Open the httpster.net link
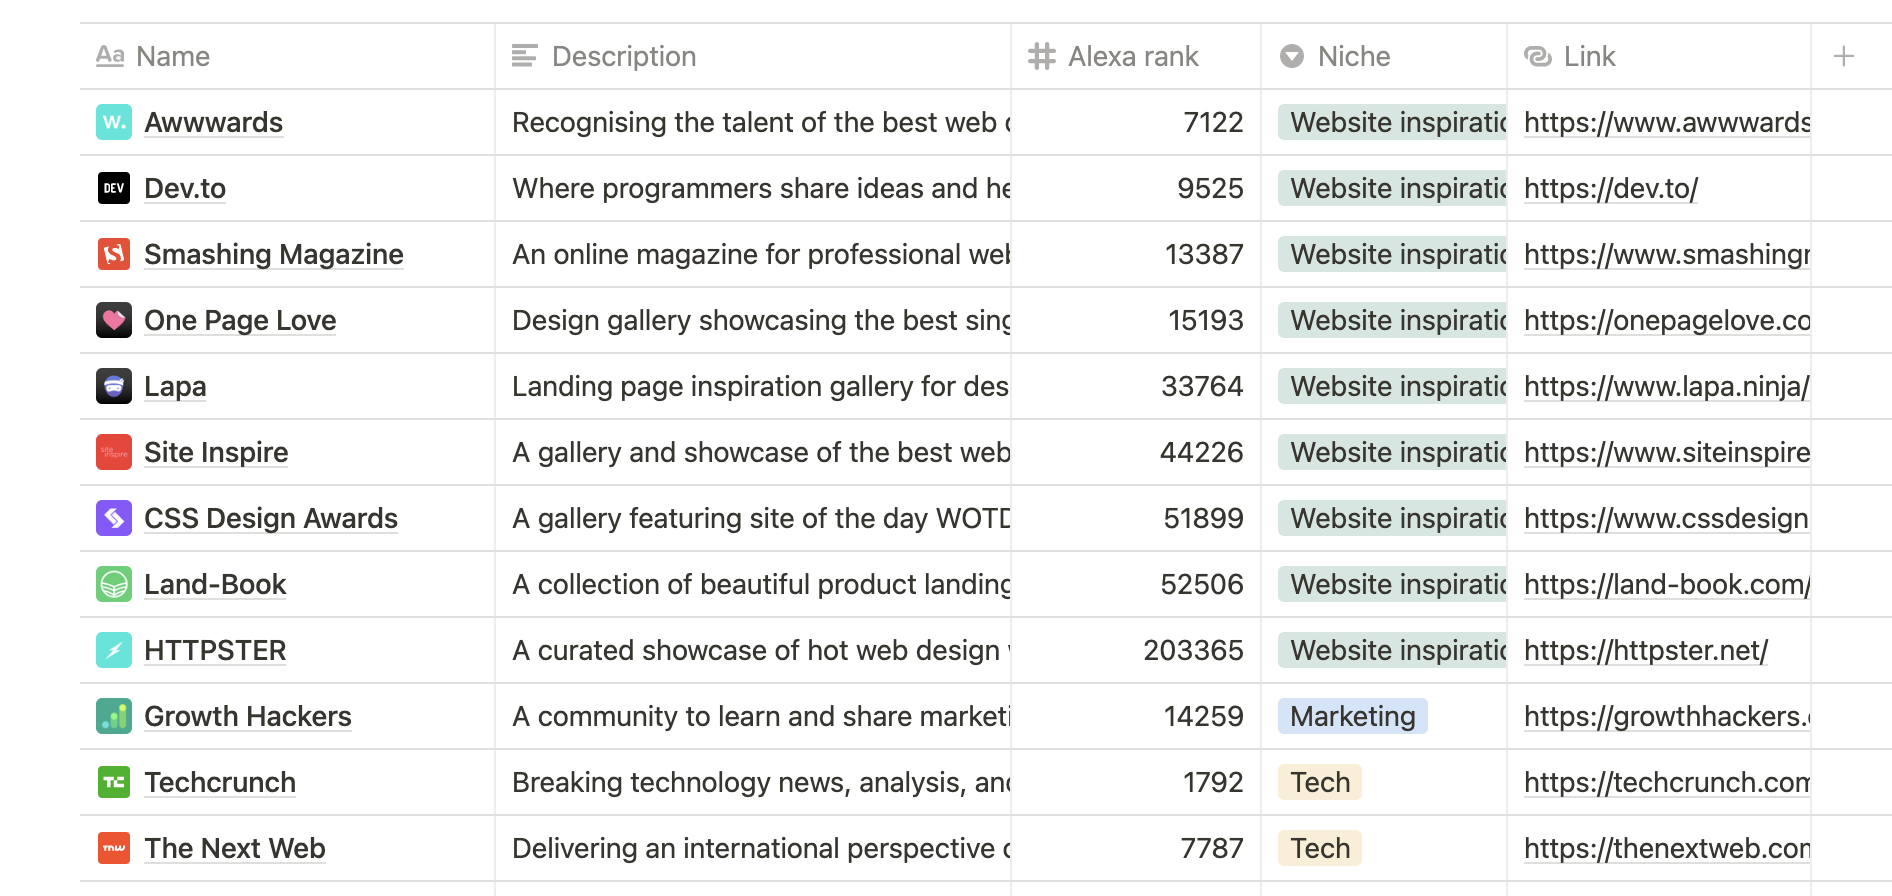The height and width of the screenshot is (896, 1892). coord(1646,650)
